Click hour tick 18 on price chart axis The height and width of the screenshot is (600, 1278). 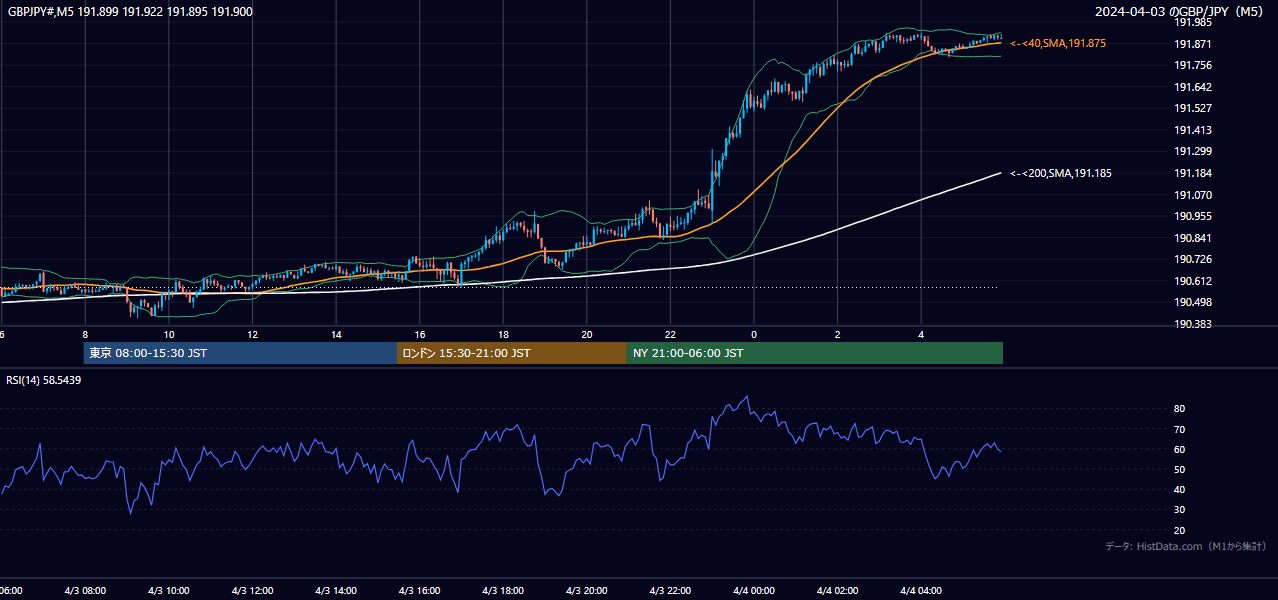point(504,334)
